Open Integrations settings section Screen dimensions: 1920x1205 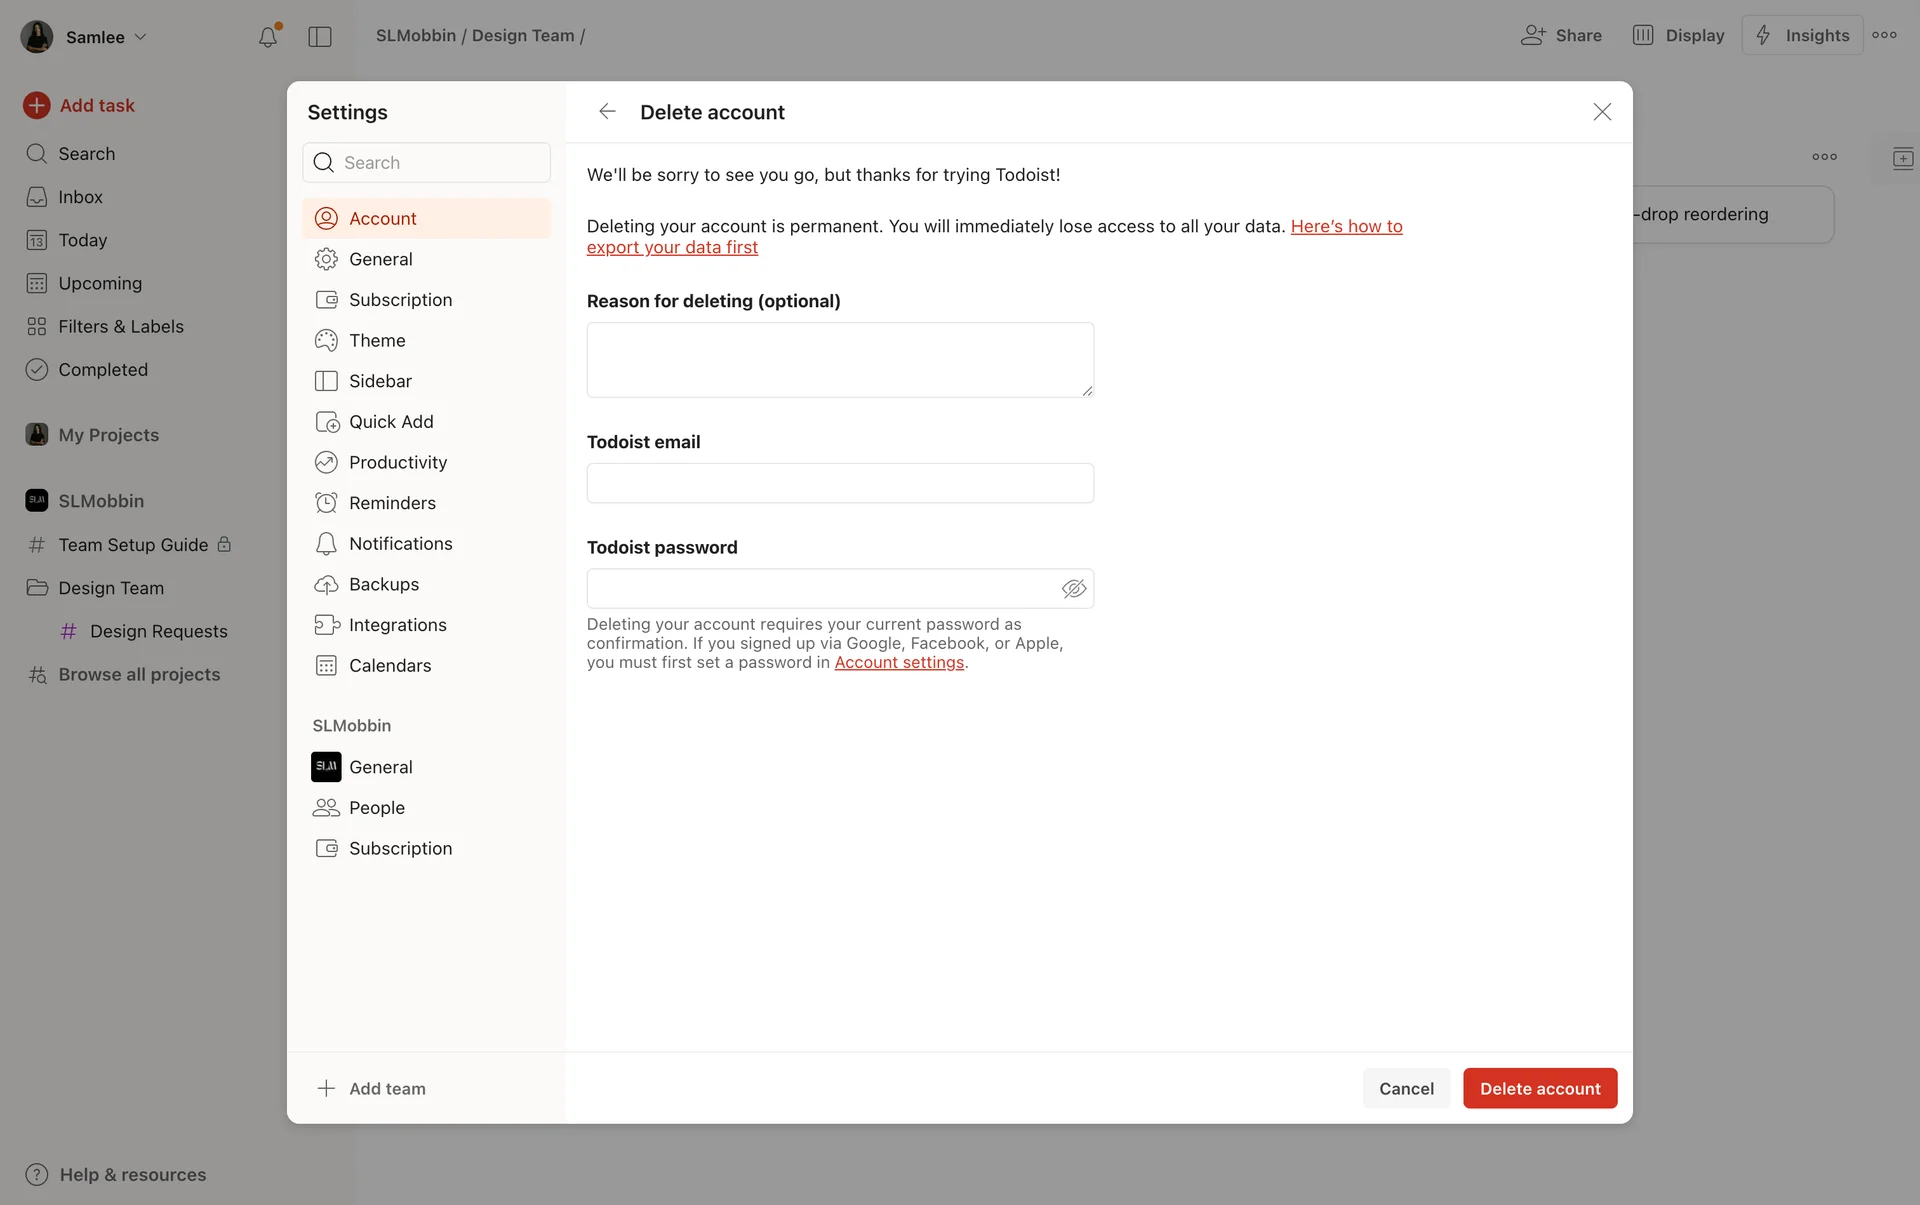(x=397, y=625)
